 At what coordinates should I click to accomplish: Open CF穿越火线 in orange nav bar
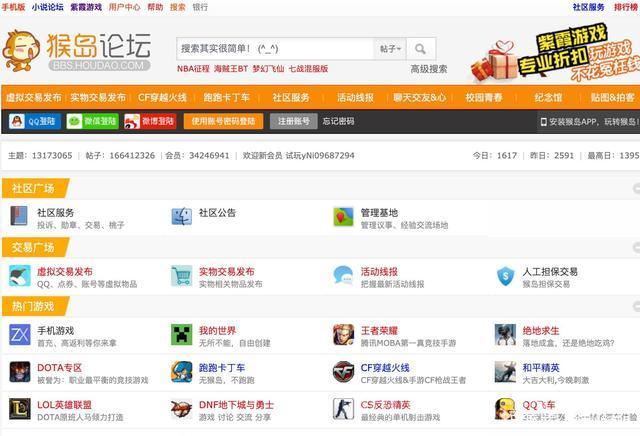pos(162,98)
